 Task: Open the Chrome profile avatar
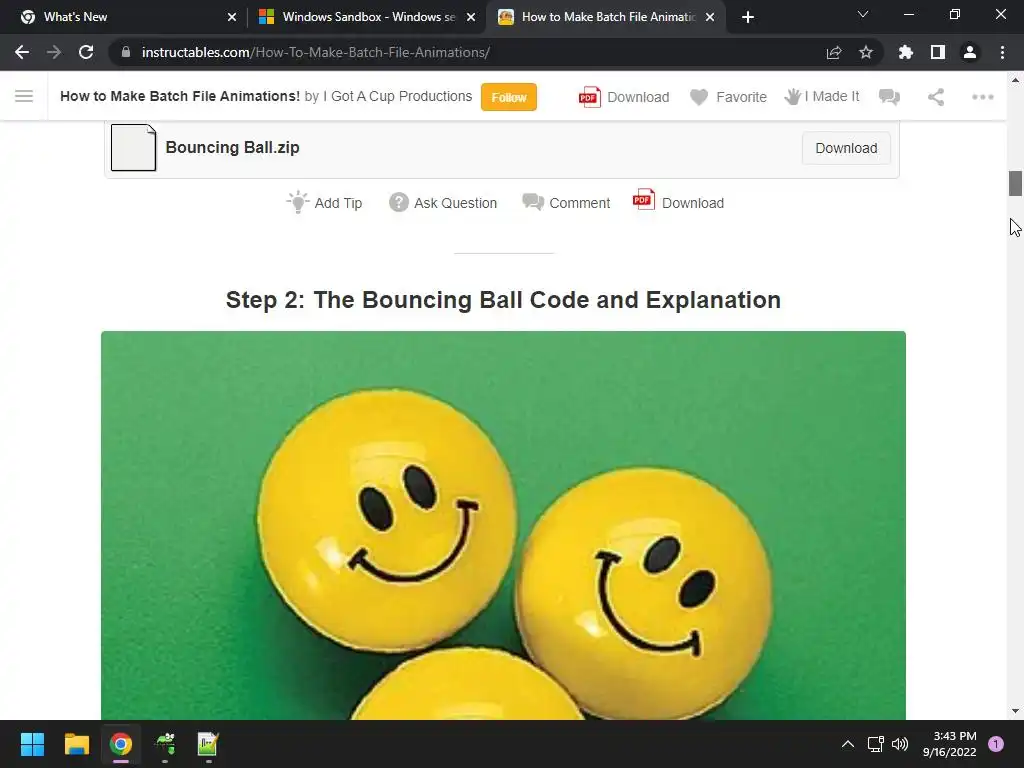pyautogui.click(x=970, y=52)
